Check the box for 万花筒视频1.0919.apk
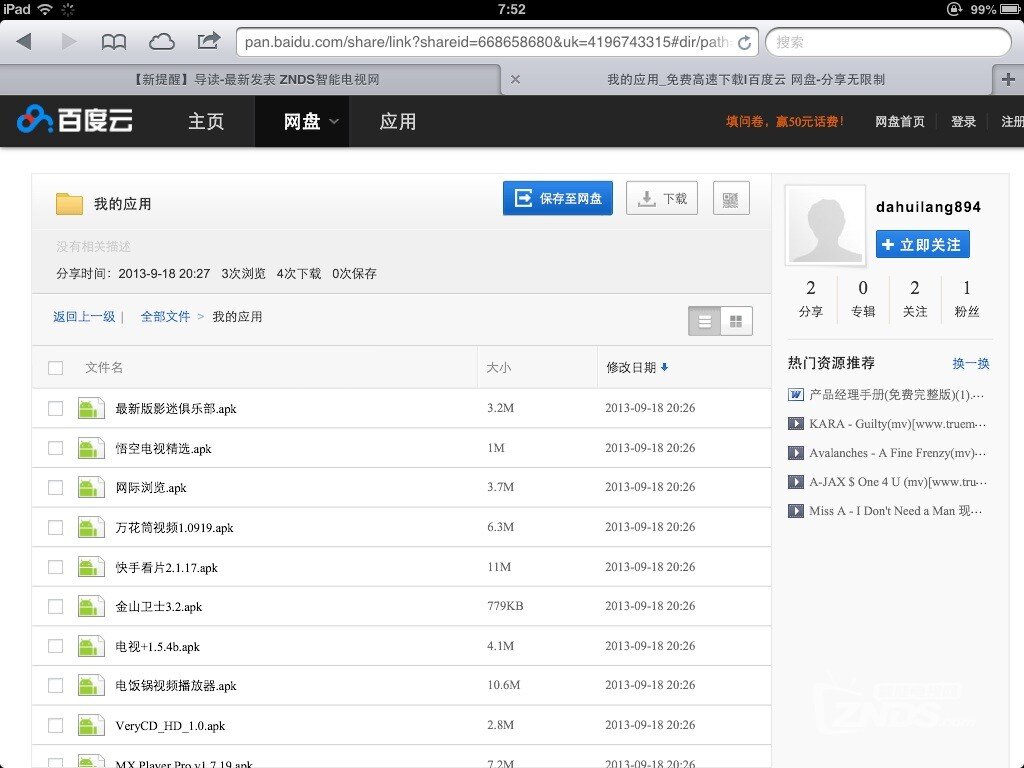The width and height of the screenshot is (1024, 768). [56, 527]
